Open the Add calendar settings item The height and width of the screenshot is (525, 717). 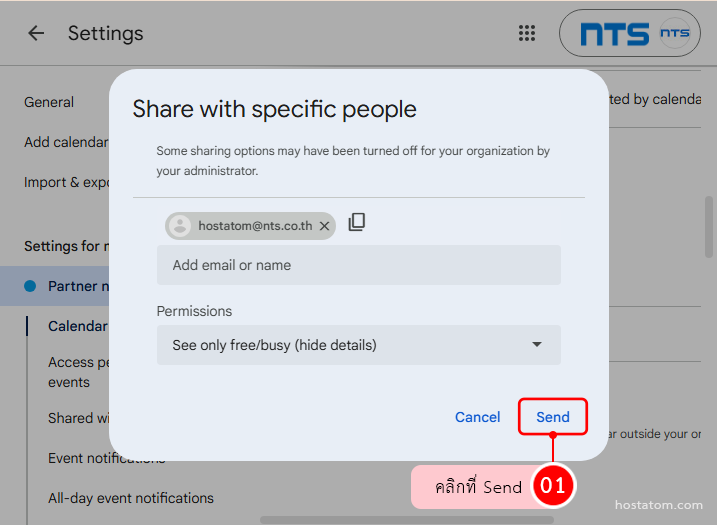[66, 142]
